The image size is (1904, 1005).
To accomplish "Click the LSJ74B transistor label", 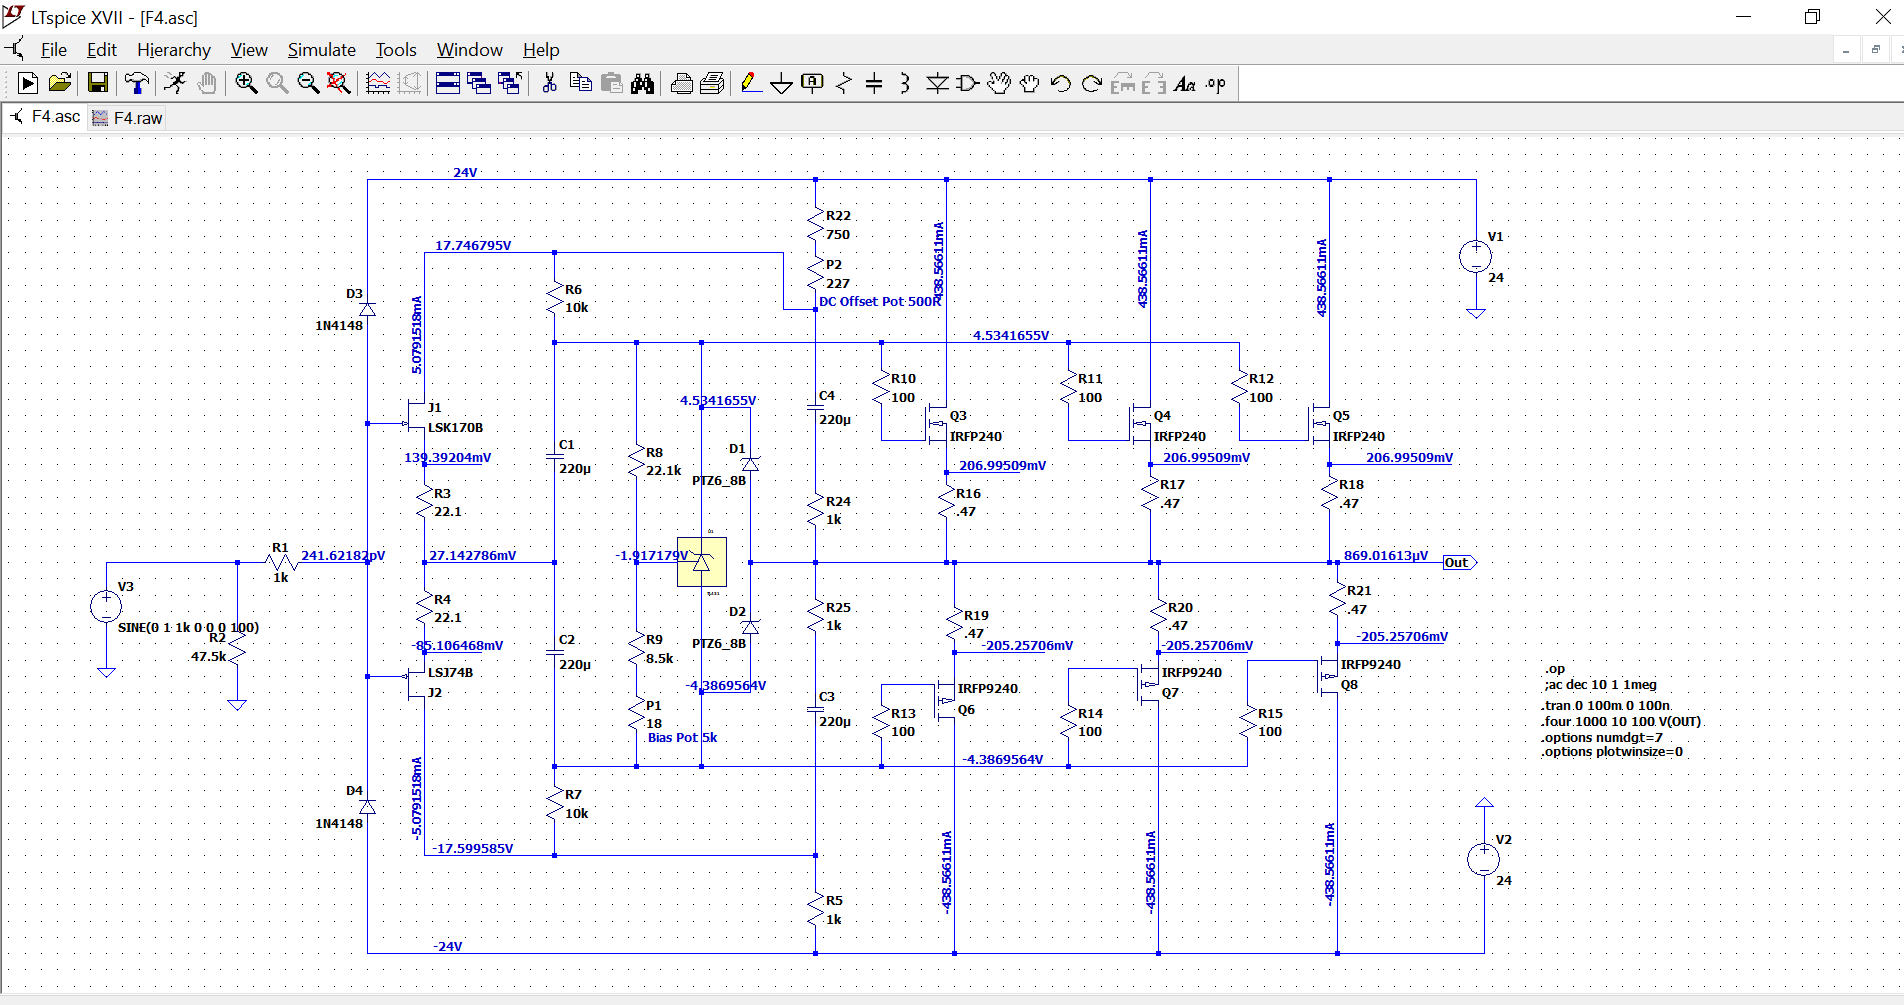I will [x=450, y=672].
